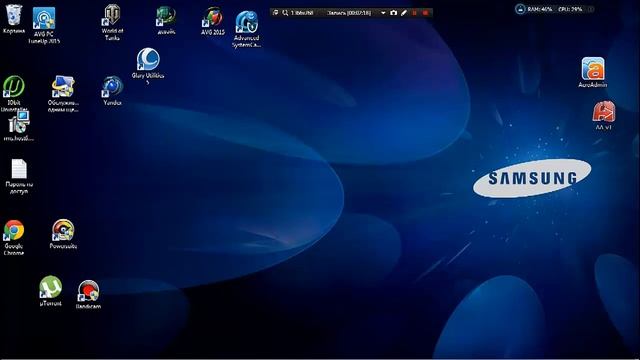This screenshot has height=360, width=640.
Task: Open Glary Utilities 5 shortcut
Action: (x=148, y=67)
